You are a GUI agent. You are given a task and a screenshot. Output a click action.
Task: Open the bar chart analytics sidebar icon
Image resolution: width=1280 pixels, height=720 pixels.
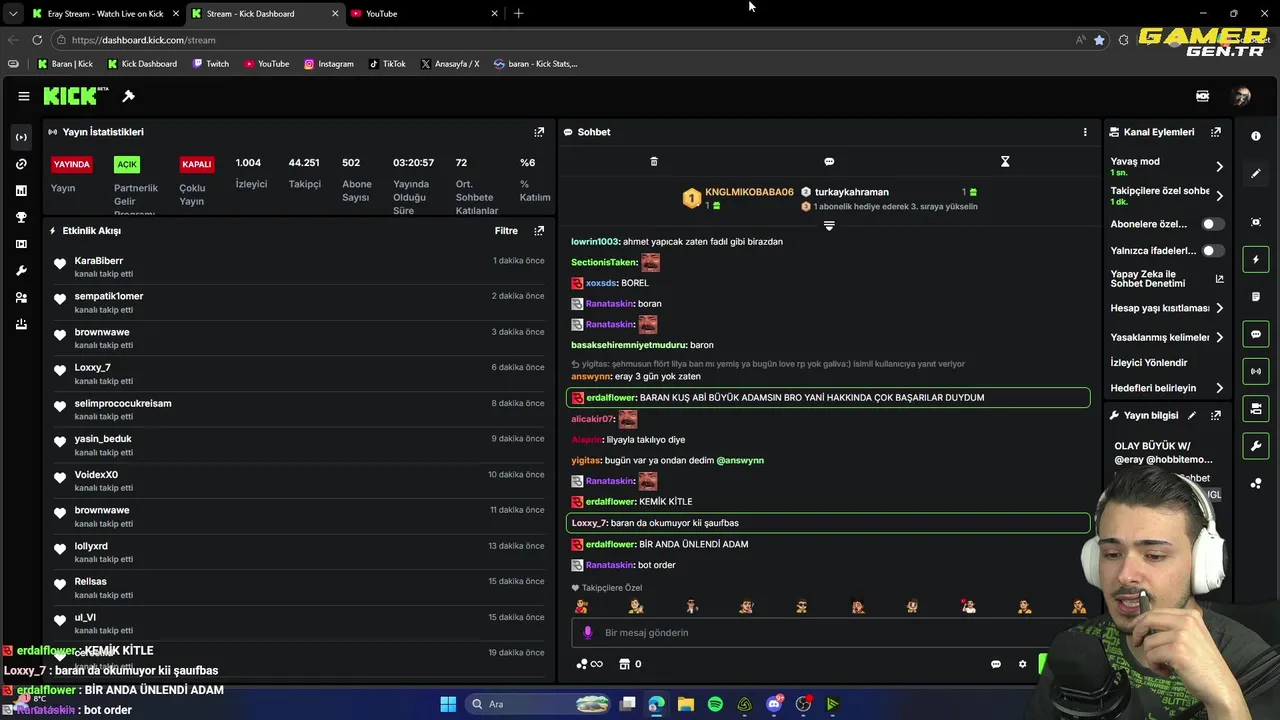click(x=21, y=190)
